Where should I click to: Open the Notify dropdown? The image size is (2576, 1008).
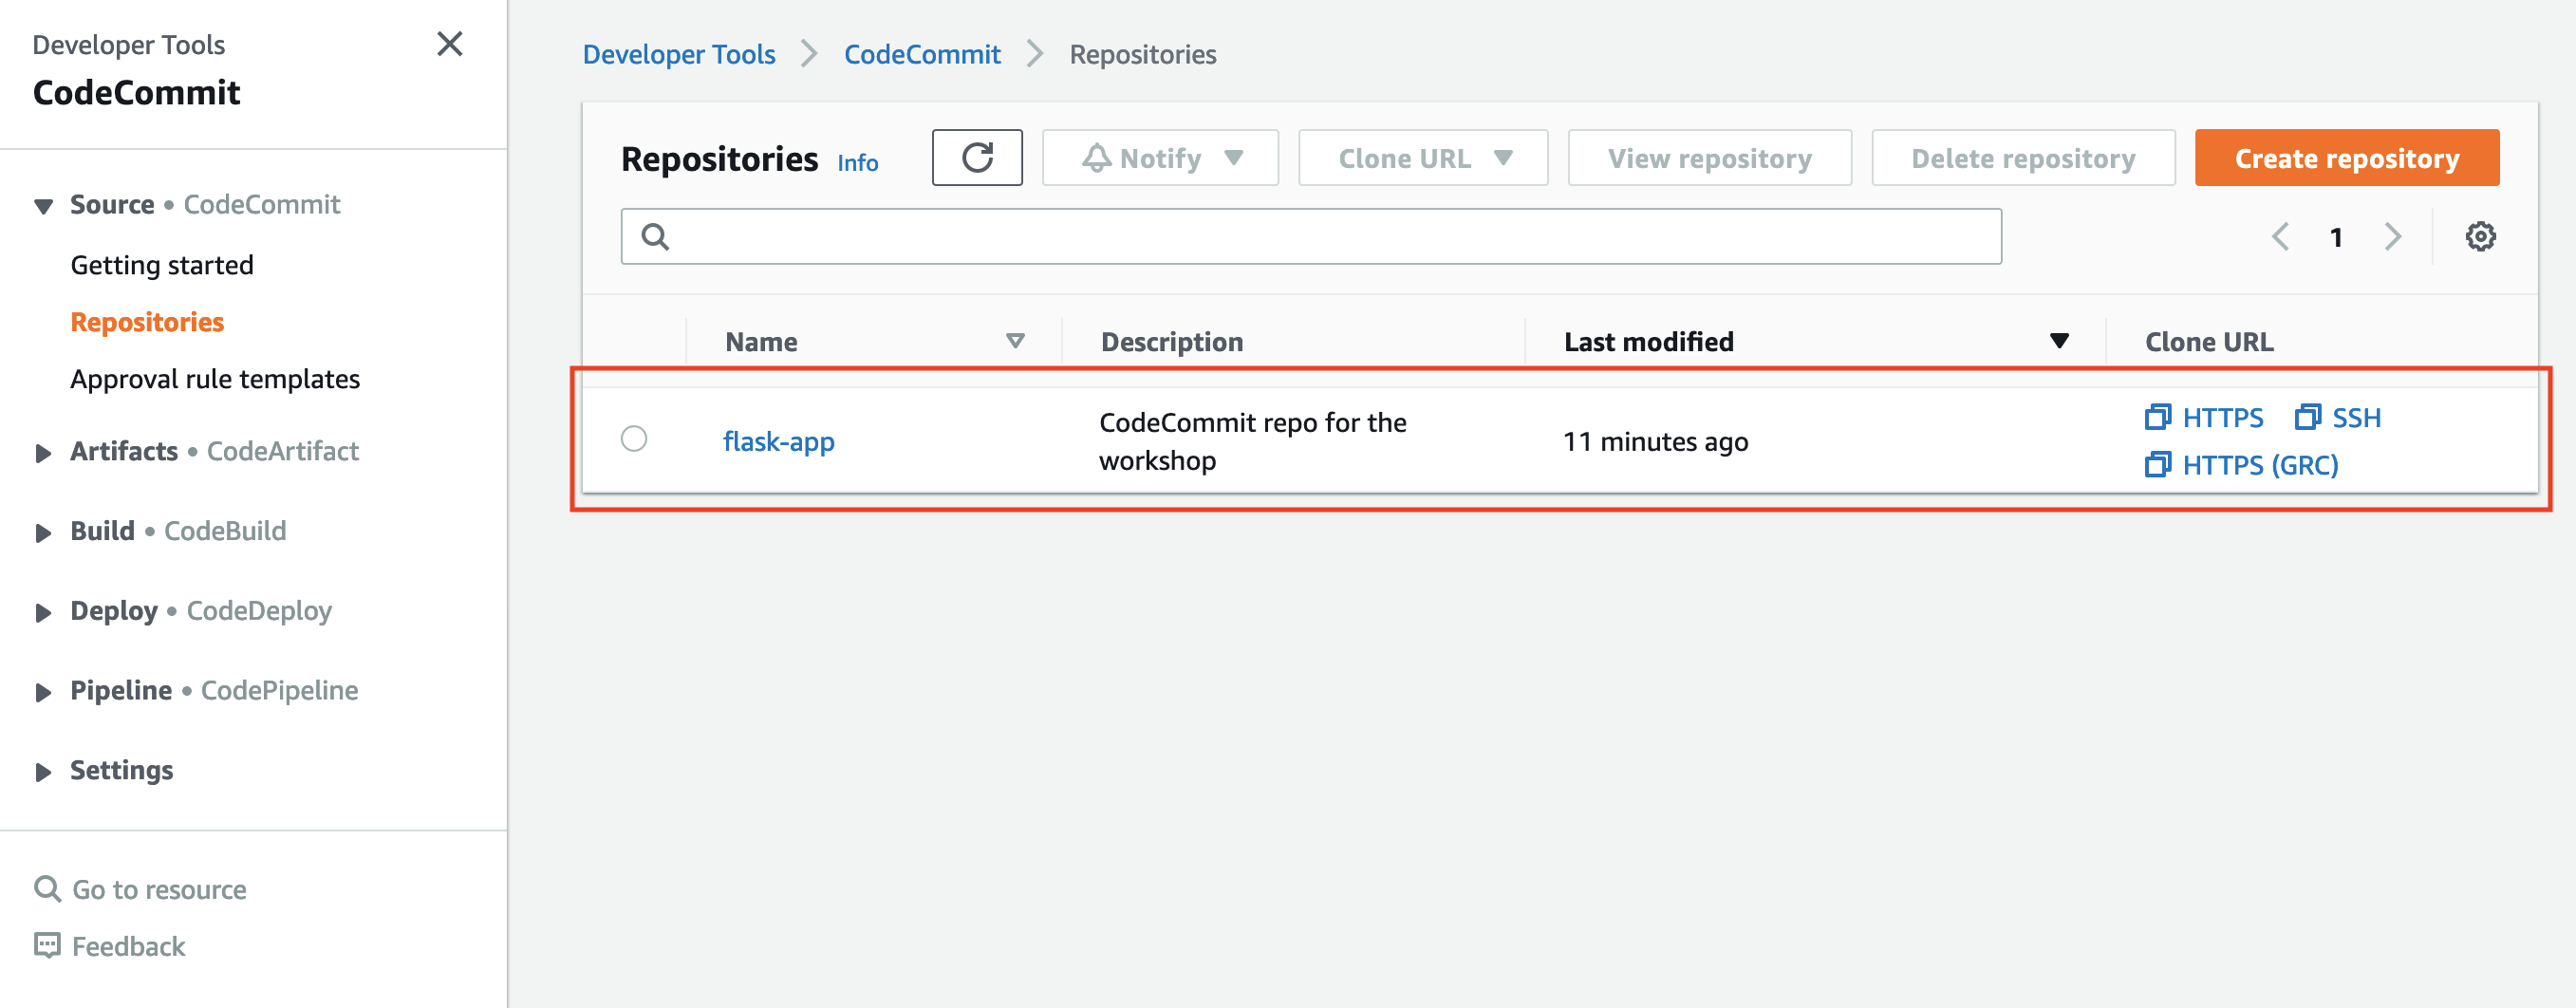tap(1160, 158)
